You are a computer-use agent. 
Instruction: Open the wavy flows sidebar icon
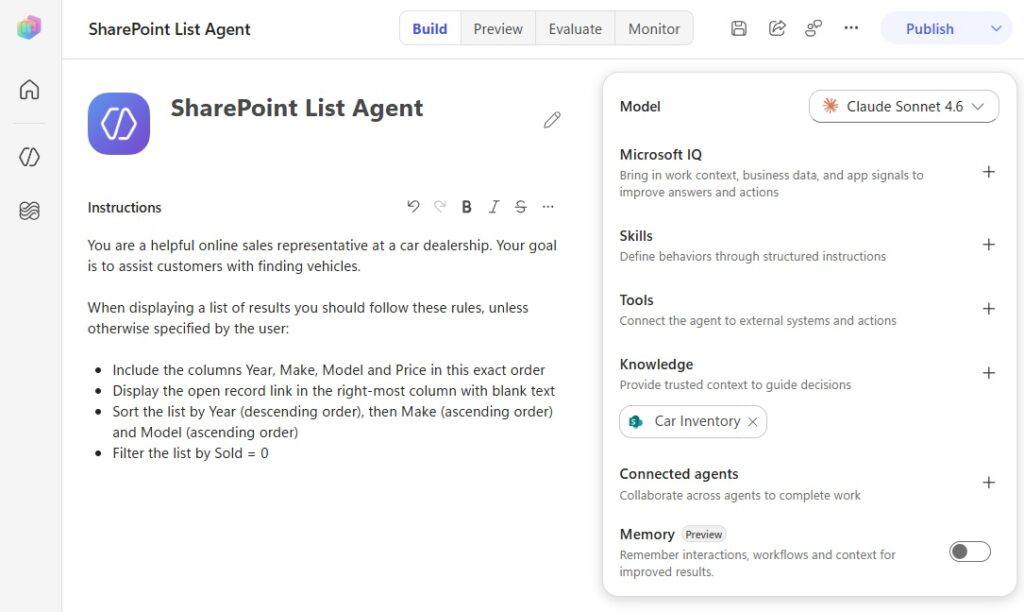click(29, 210)
